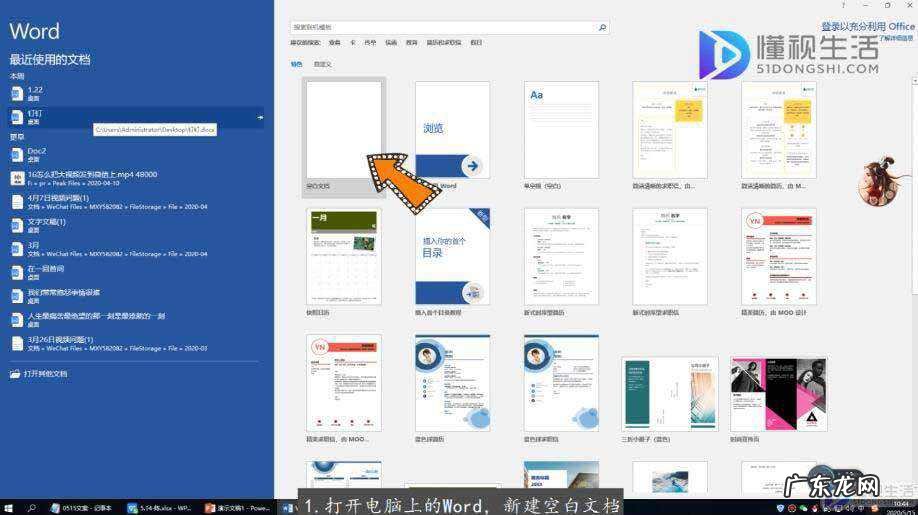Click the magnifier icon in template search
This screenshot has width=918, height=515.
click(x=602, y=28)
